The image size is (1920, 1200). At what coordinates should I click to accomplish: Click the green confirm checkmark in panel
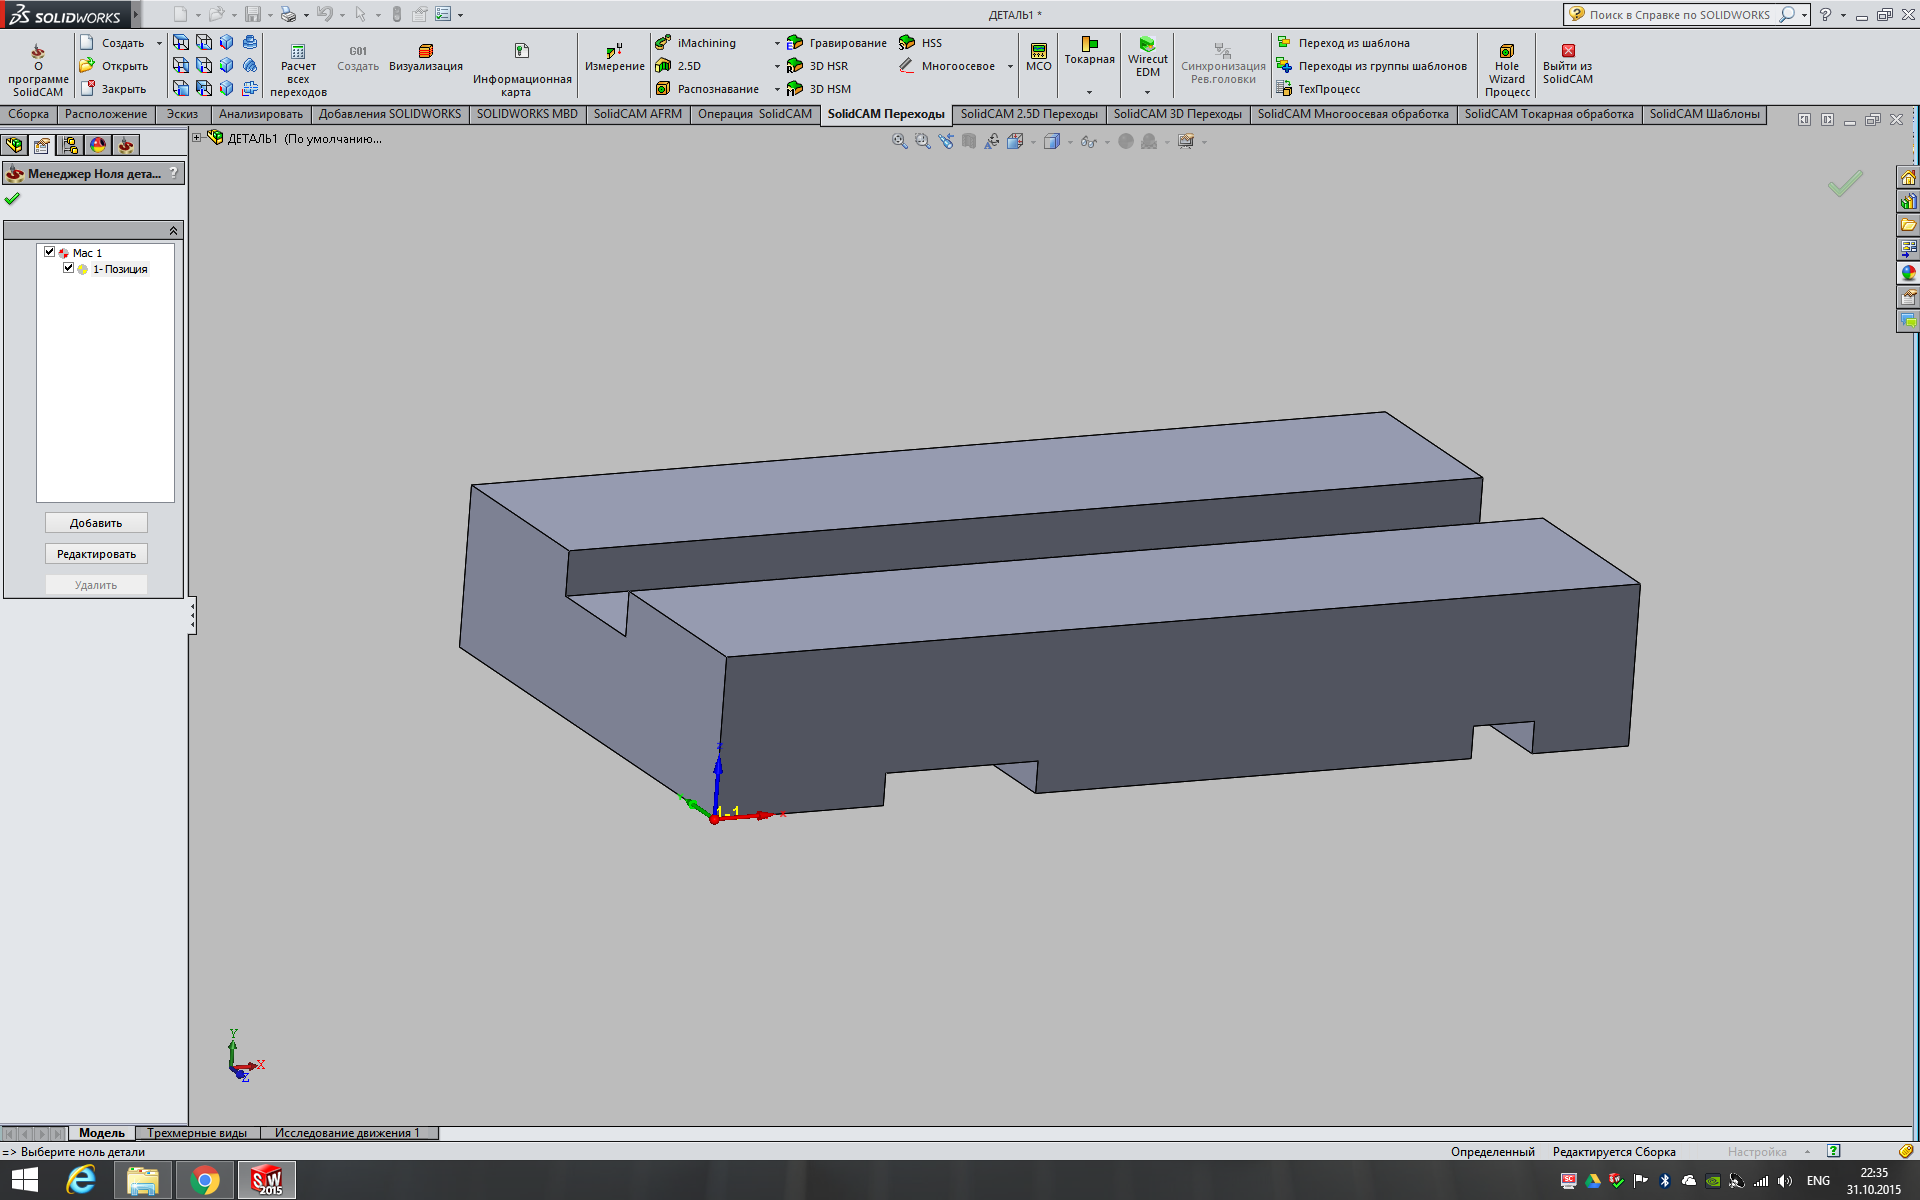tap(12, 199)
